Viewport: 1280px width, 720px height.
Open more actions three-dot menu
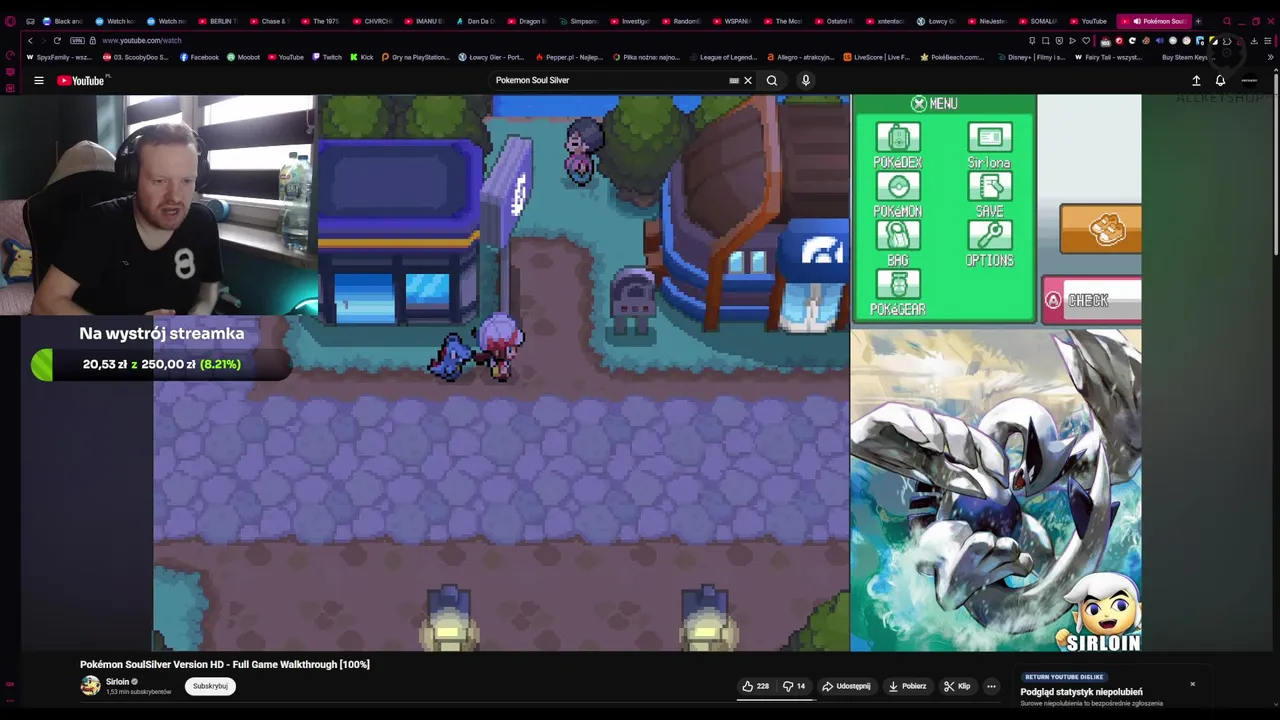(991, 686)
